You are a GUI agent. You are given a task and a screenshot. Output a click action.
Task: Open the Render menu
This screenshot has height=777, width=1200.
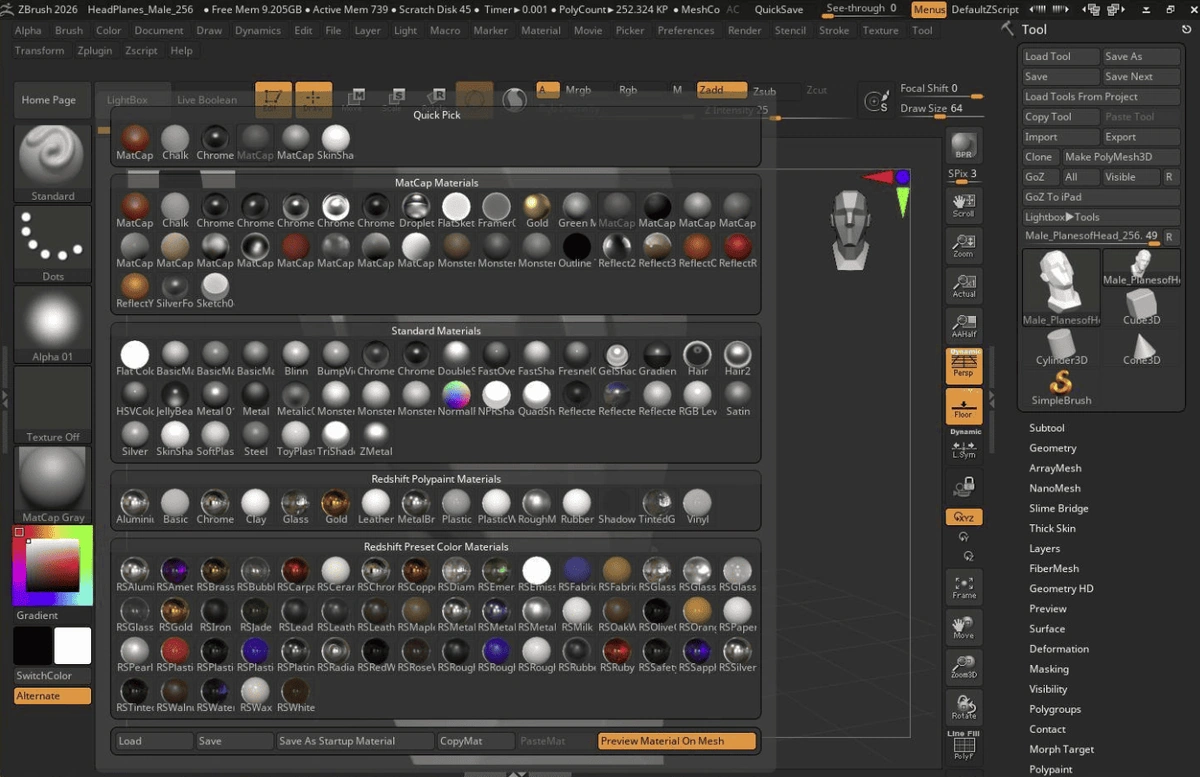(x=744, y=30)
